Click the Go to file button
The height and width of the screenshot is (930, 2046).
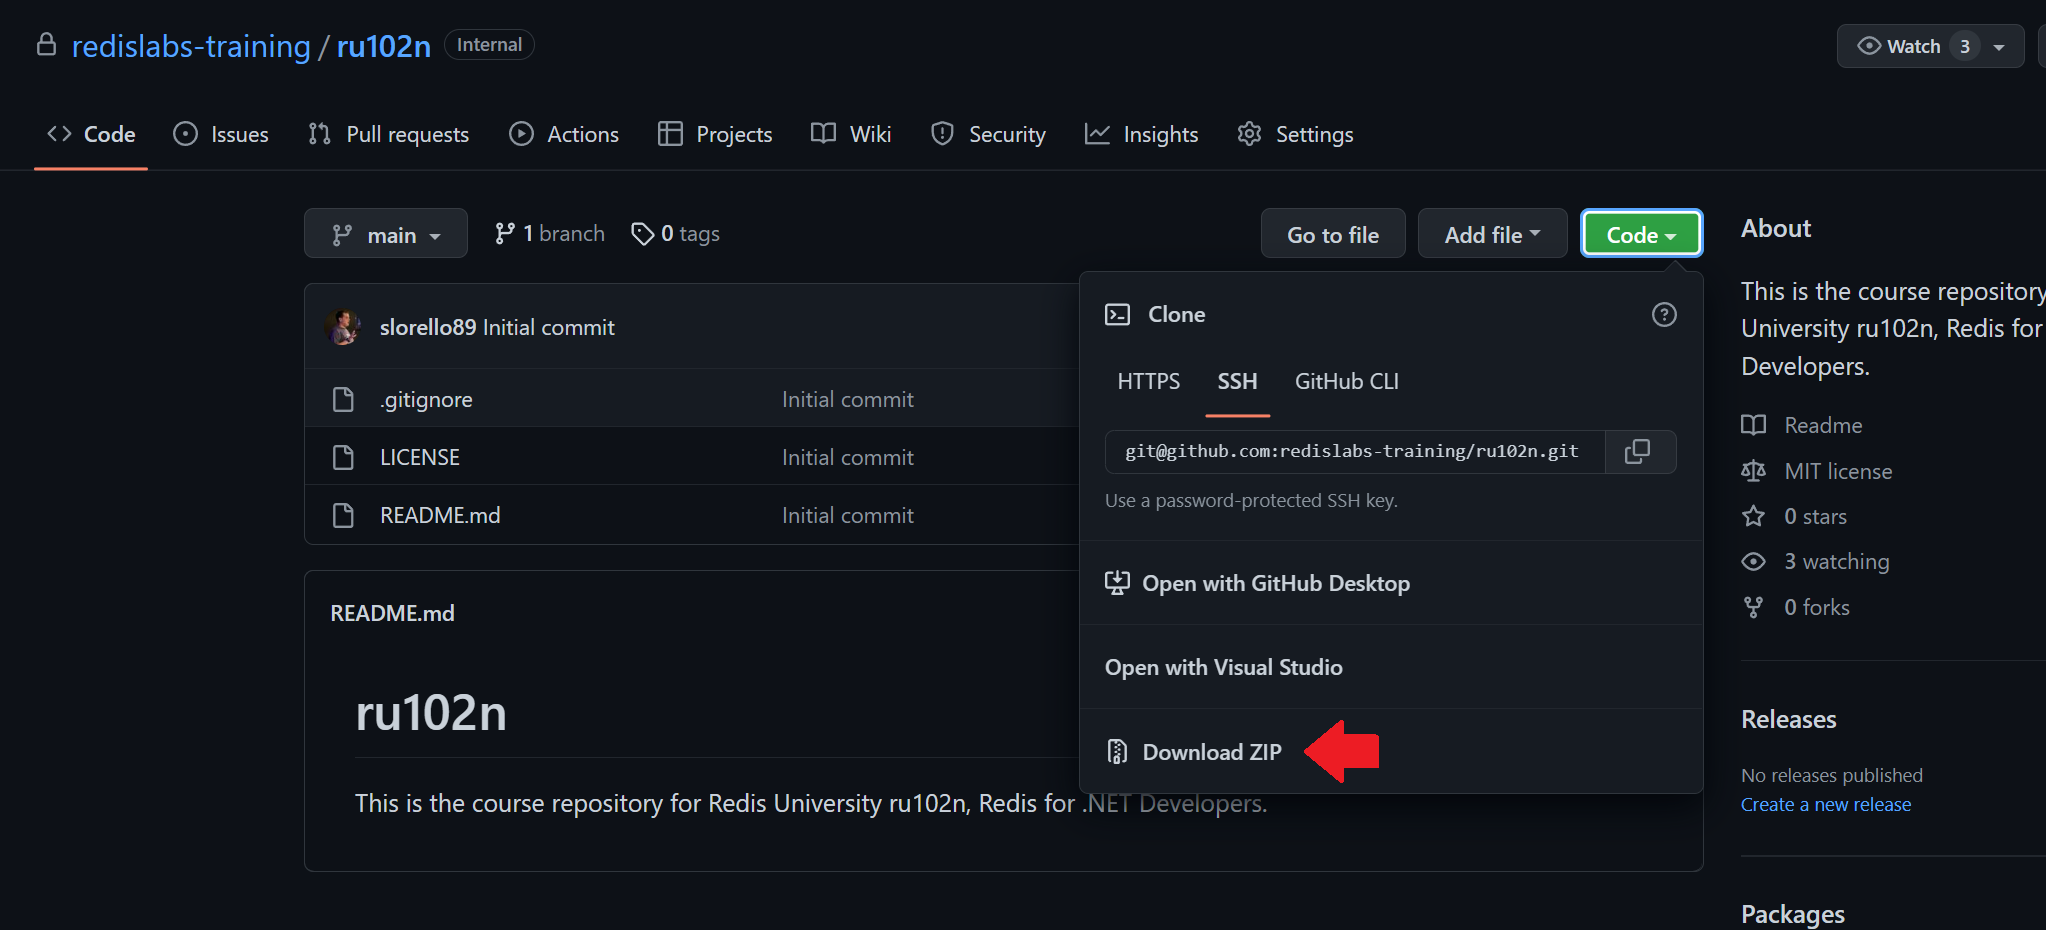click(1333, 234)
